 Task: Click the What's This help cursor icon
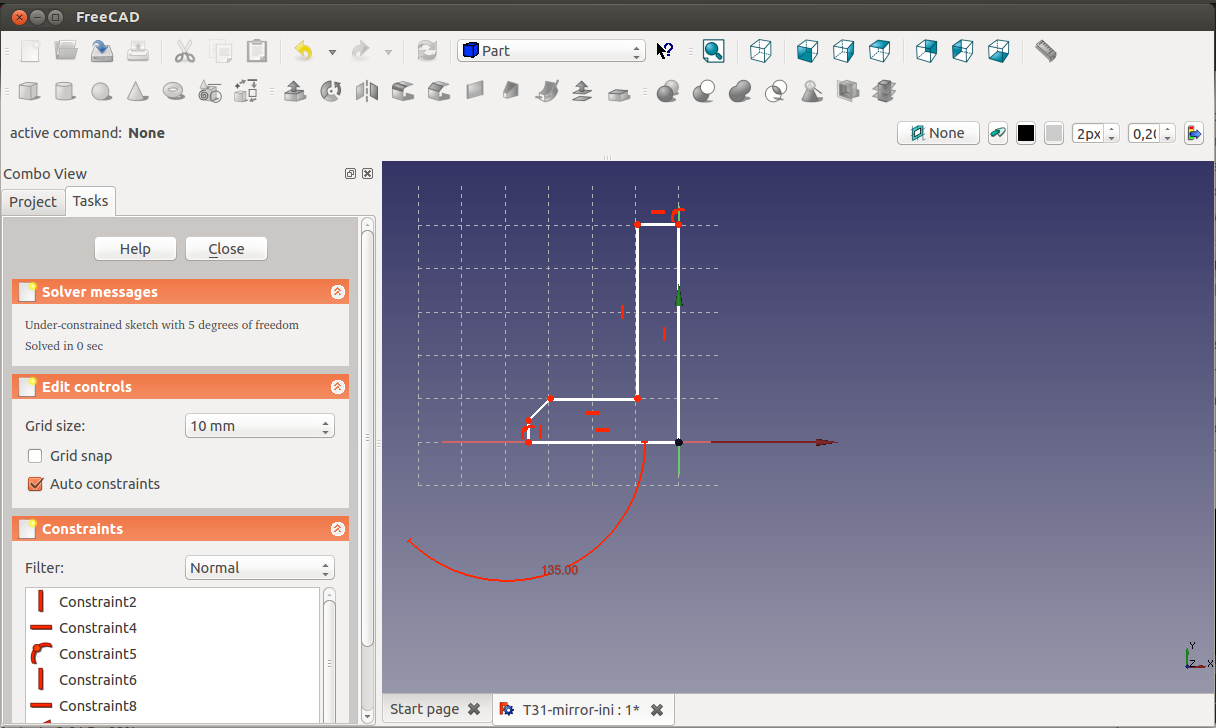666,51
